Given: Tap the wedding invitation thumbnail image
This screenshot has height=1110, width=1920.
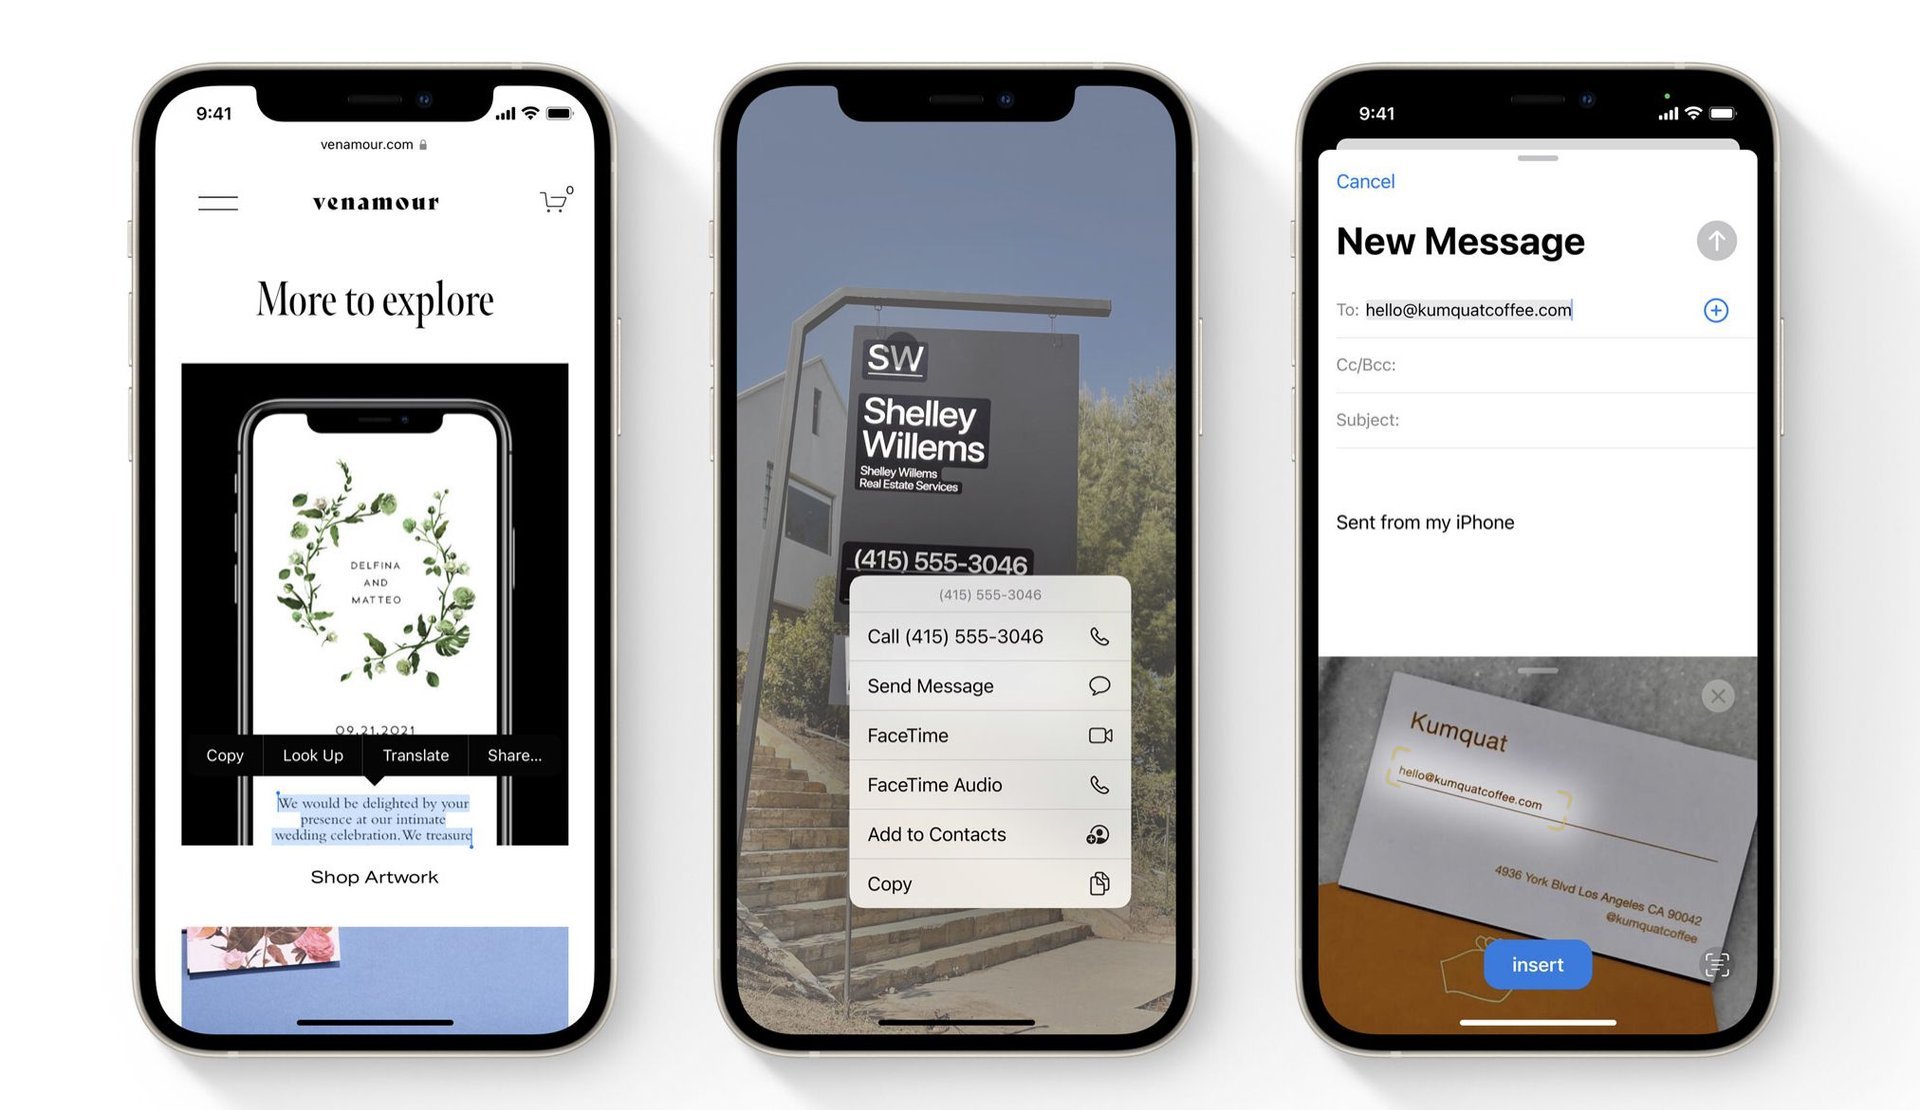Looking at the screenshot, I should (374, 595).
